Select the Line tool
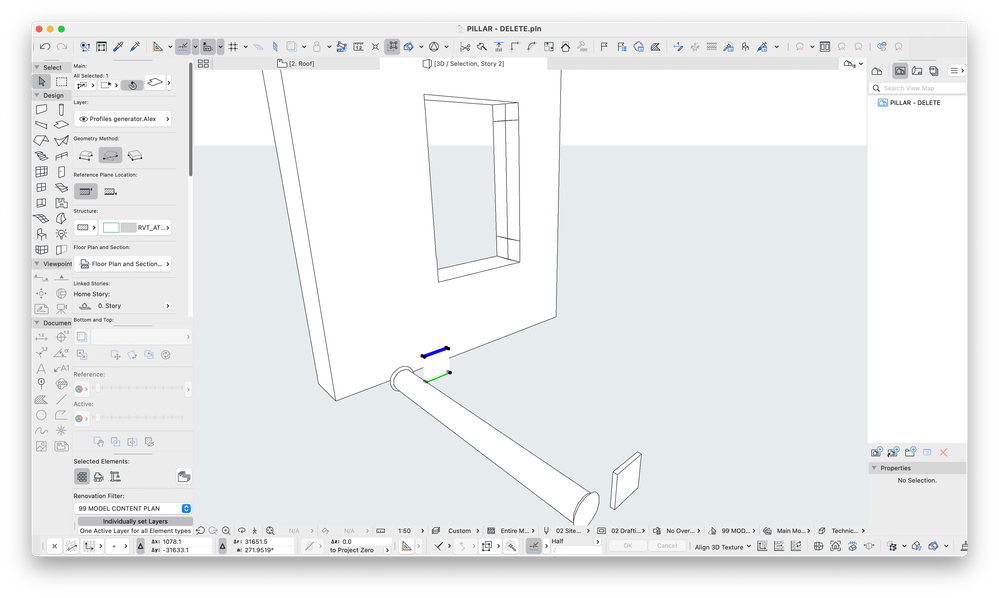The image size is (999, 598). (61, 399)
